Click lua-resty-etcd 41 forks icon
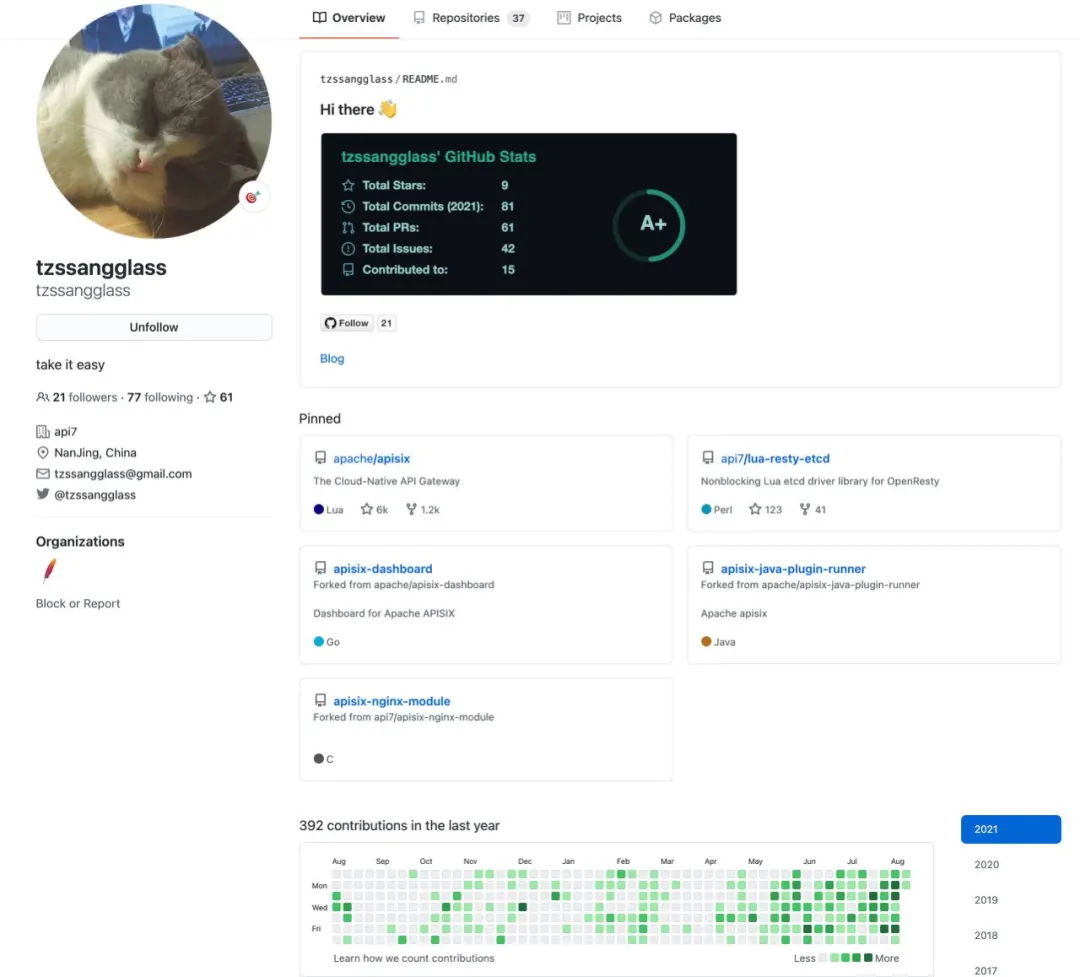Image resolution: width=1080 pixels, height=977 pixels. 804,509
